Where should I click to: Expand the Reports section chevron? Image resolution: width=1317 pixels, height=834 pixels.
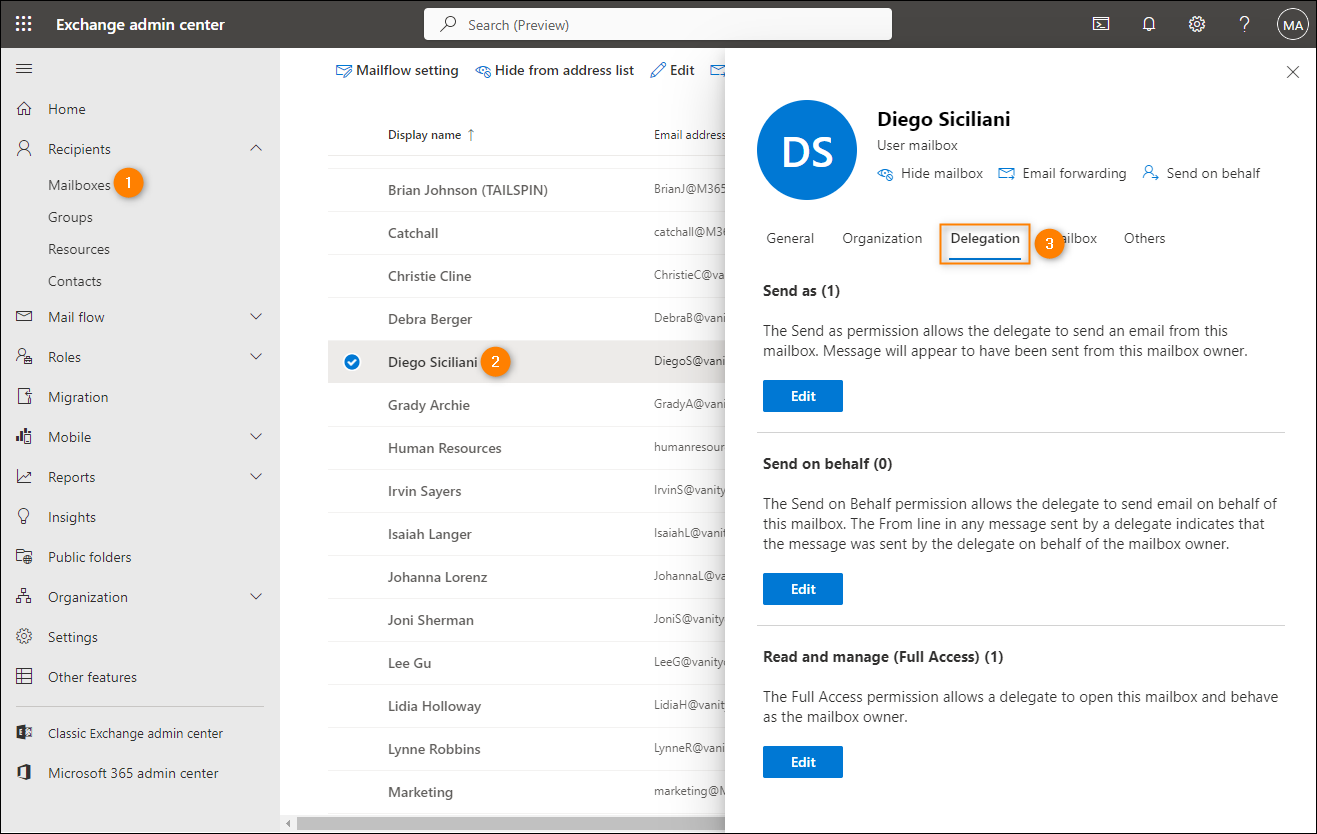(256, 477)
